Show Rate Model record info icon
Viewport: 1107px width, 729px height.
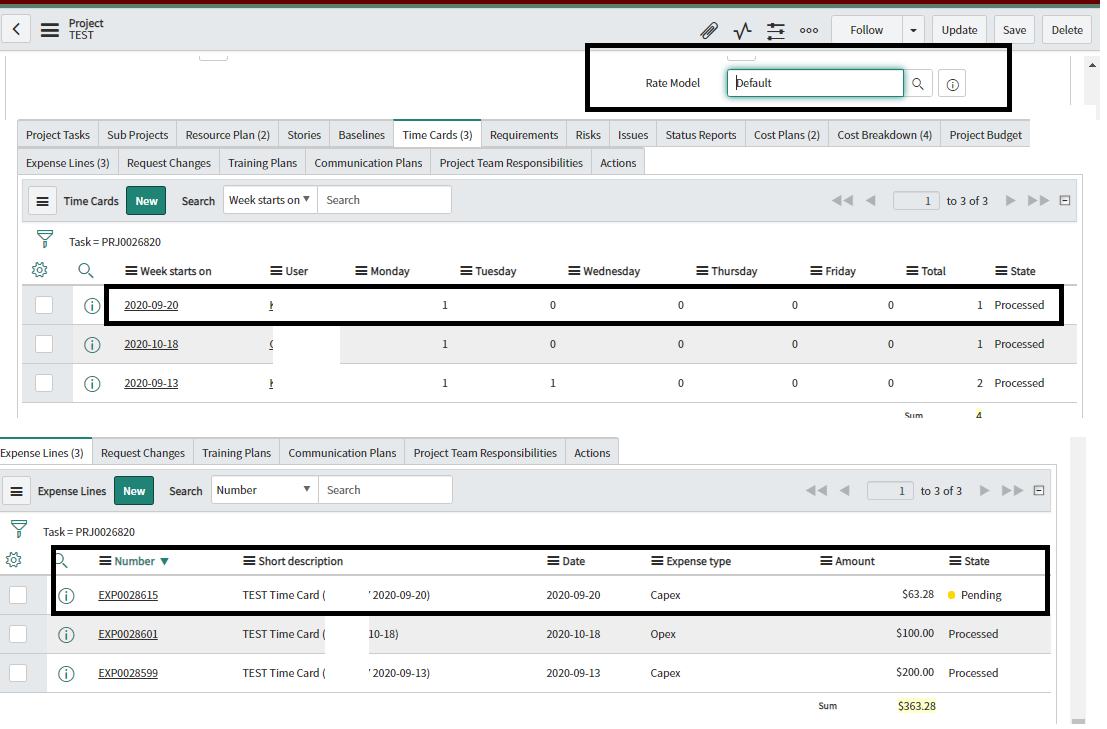[x=952, y=85]
